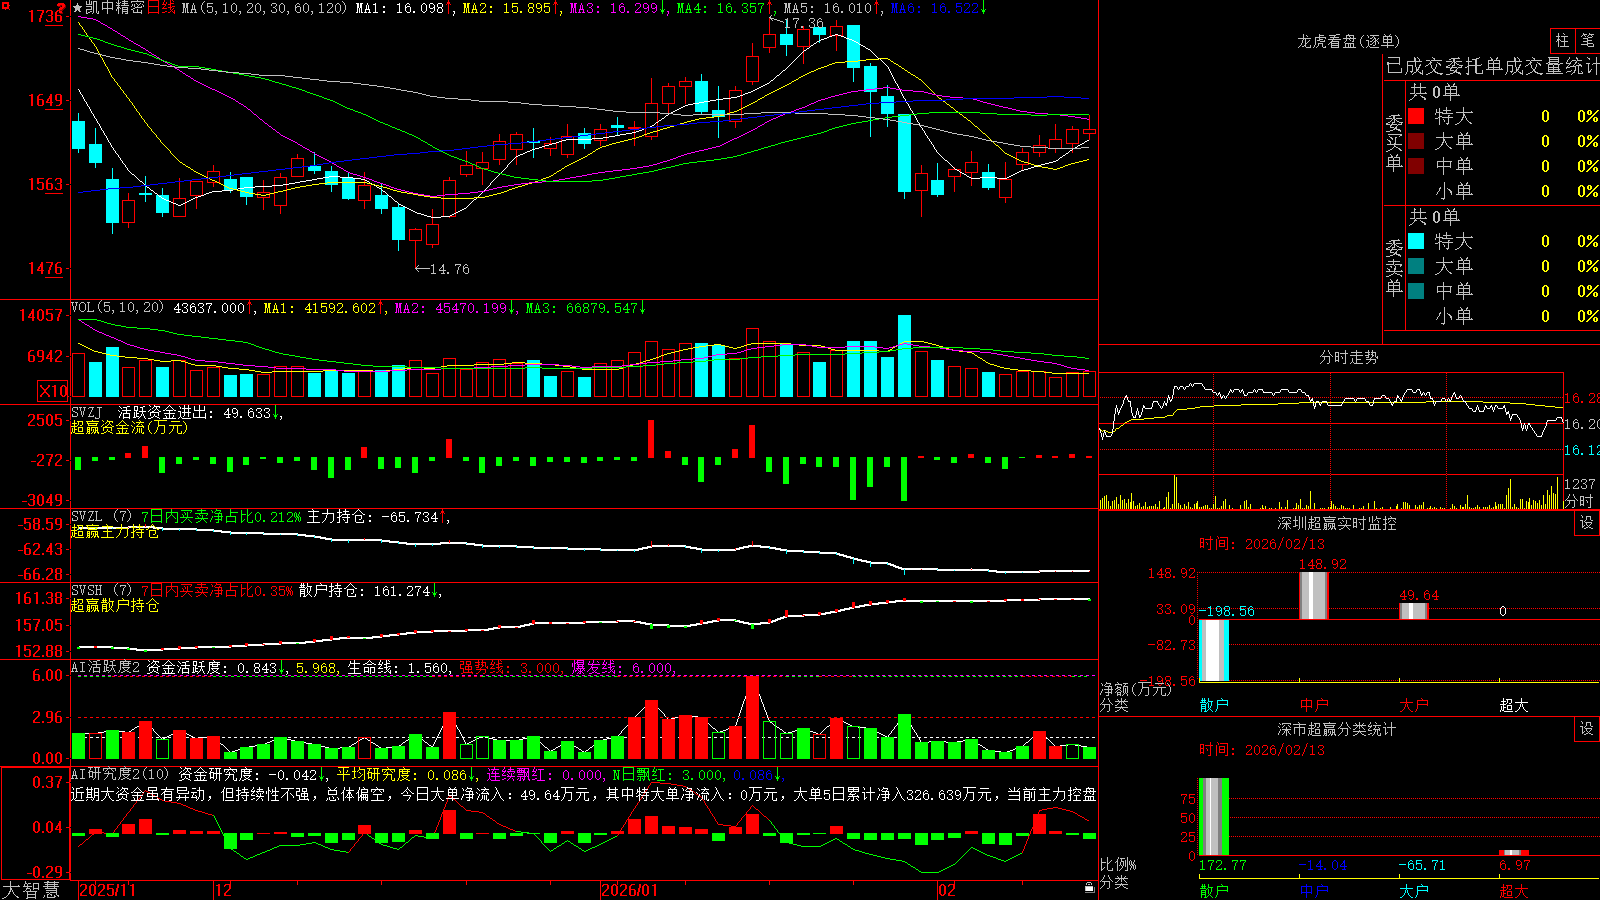
Task: Click the tallest cyan volume bar
Action: click(x=904, y=356)
